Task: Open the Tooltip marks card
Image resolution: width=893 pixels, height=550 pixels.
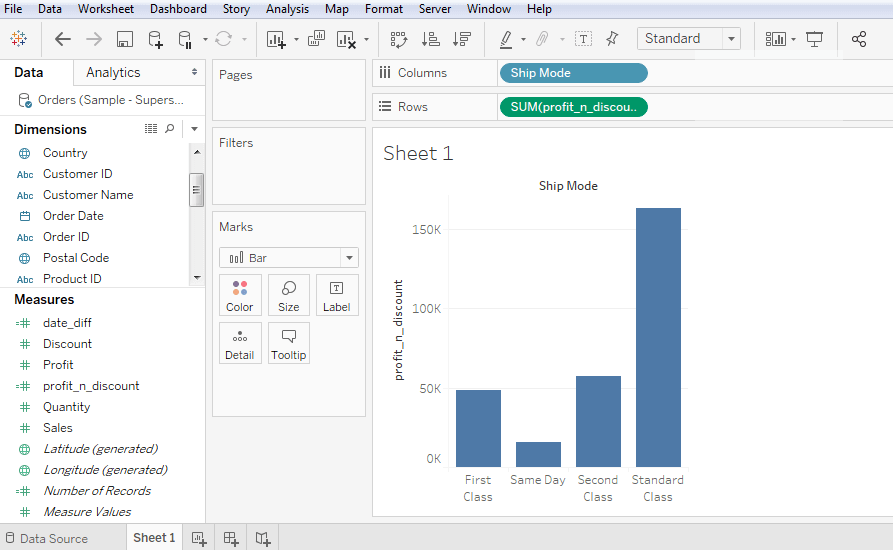Action: (x=289, y=343)
